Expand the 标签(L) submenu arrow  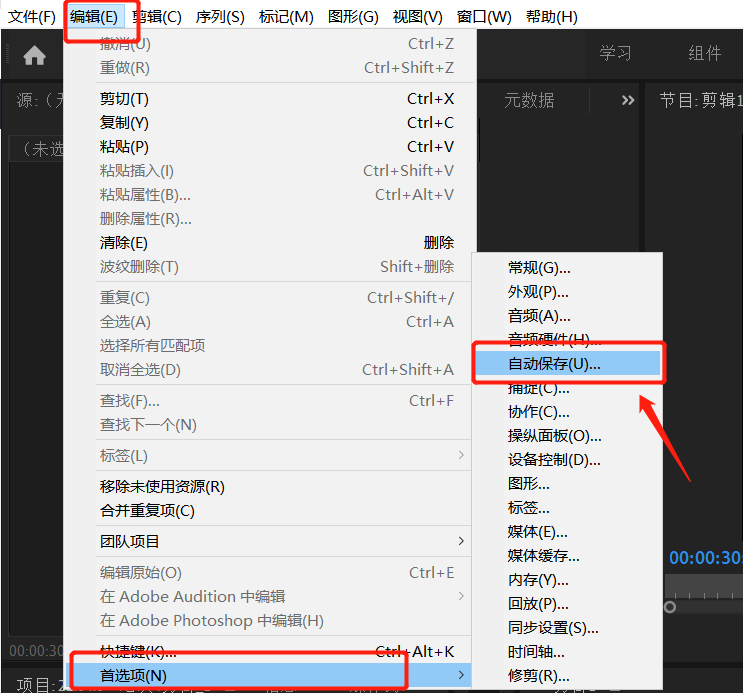tap(461, 455)
